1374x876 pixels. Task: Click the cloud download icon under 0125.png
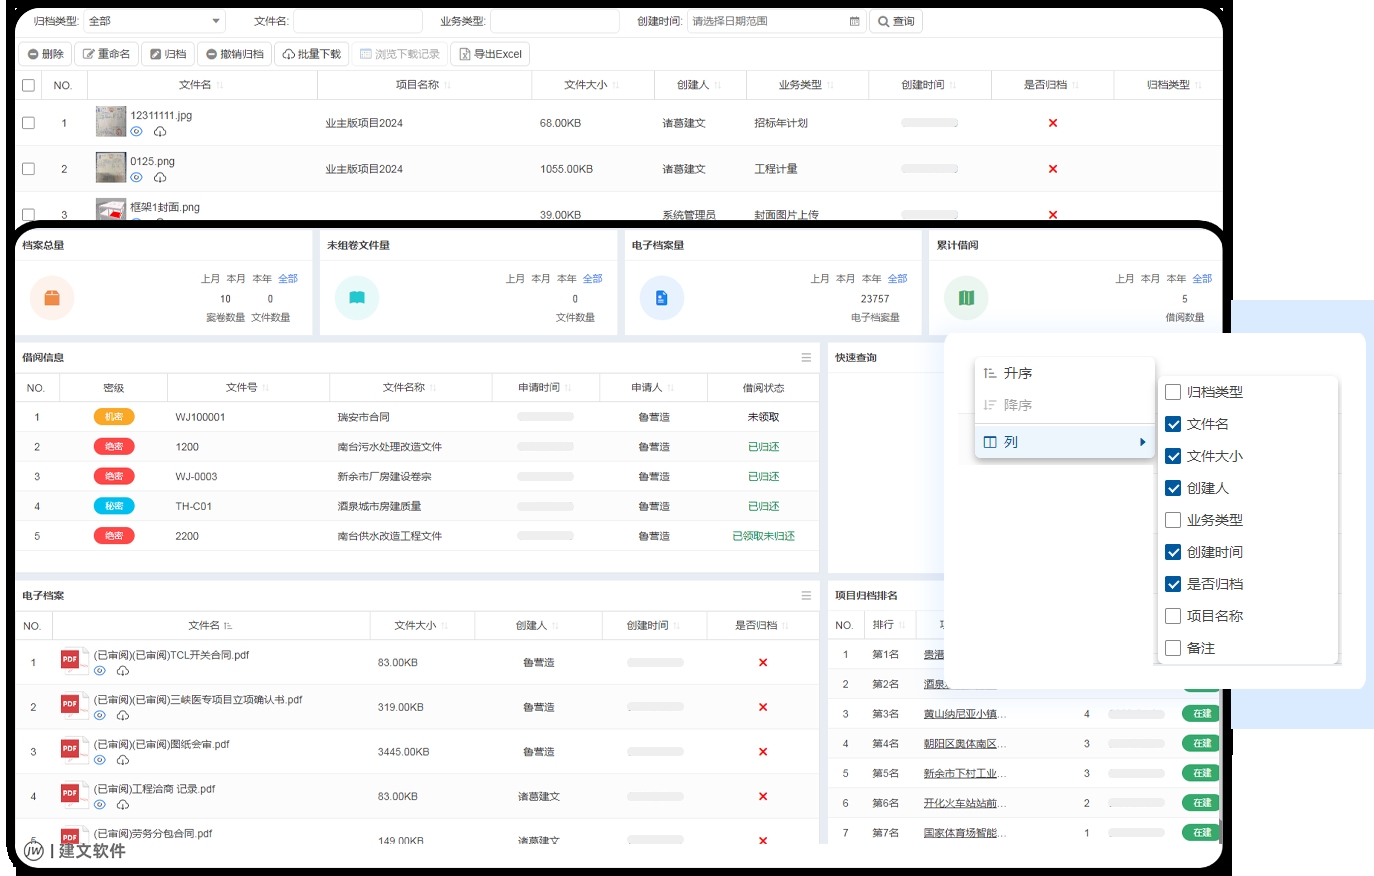[x=160, y=178]
